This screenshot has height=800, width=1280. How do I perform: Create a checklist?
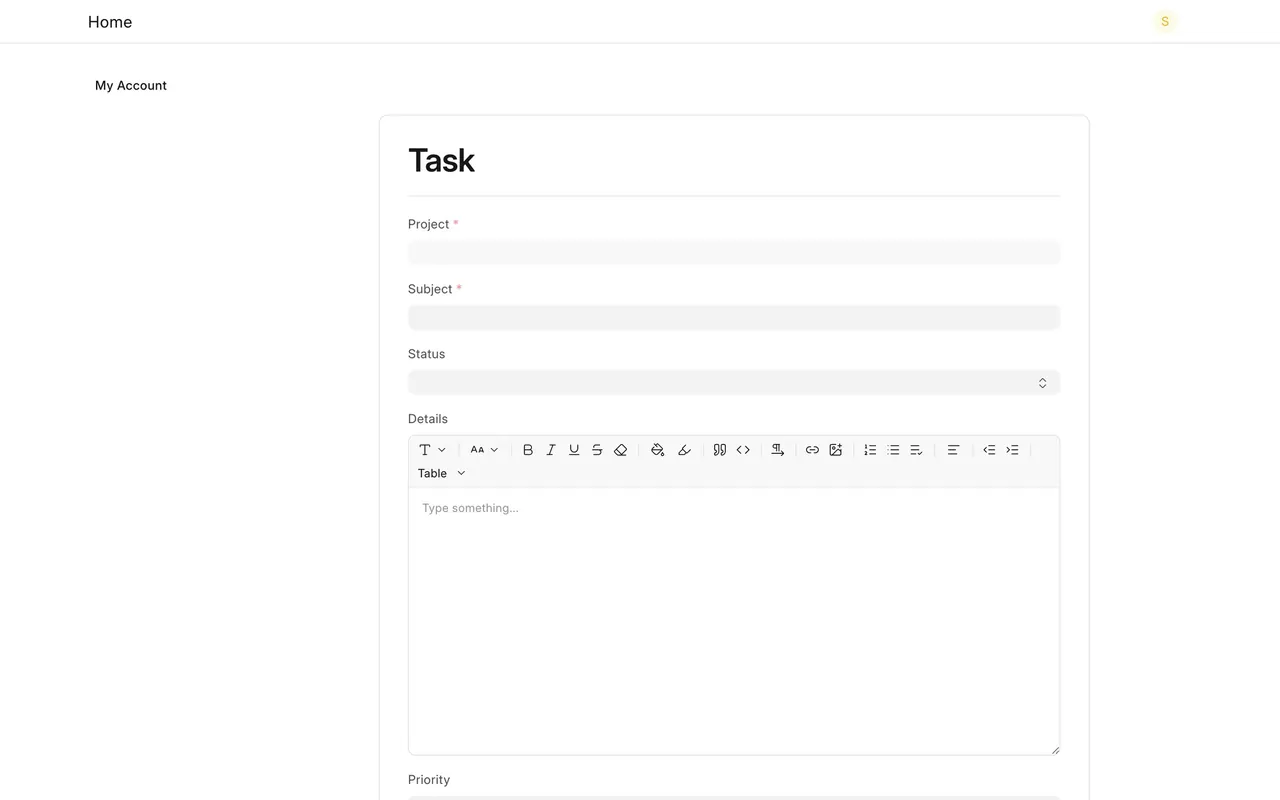(916, 450)
